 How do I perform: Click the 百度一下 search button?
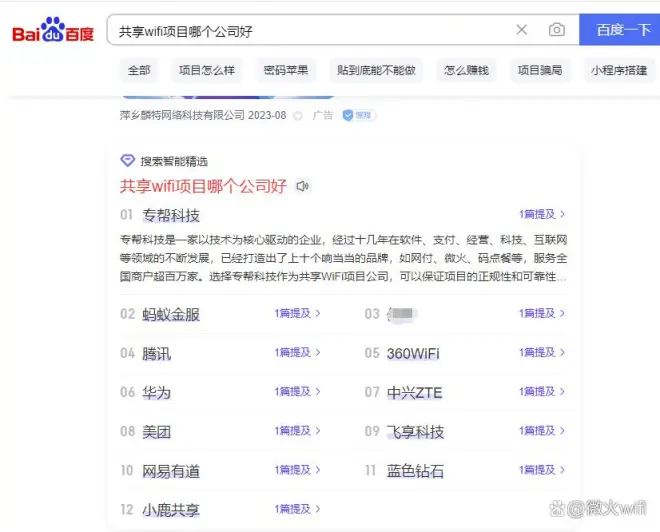click(621, 30)
